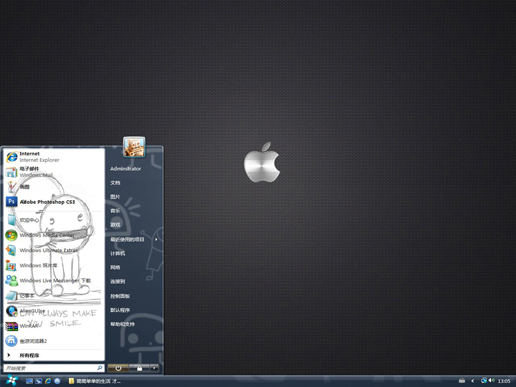Image resolution: width=516 pixels, height=387 pixels.
Task: Open Games (游戏) in Start menu
Action: click(115, 225)
